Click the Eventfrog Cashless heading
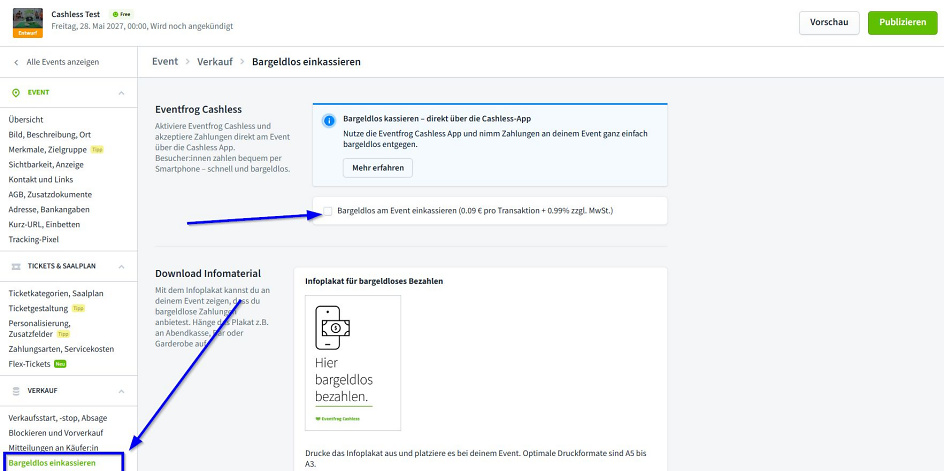Viewport: 944px width, 471px height. click(198, 110)
